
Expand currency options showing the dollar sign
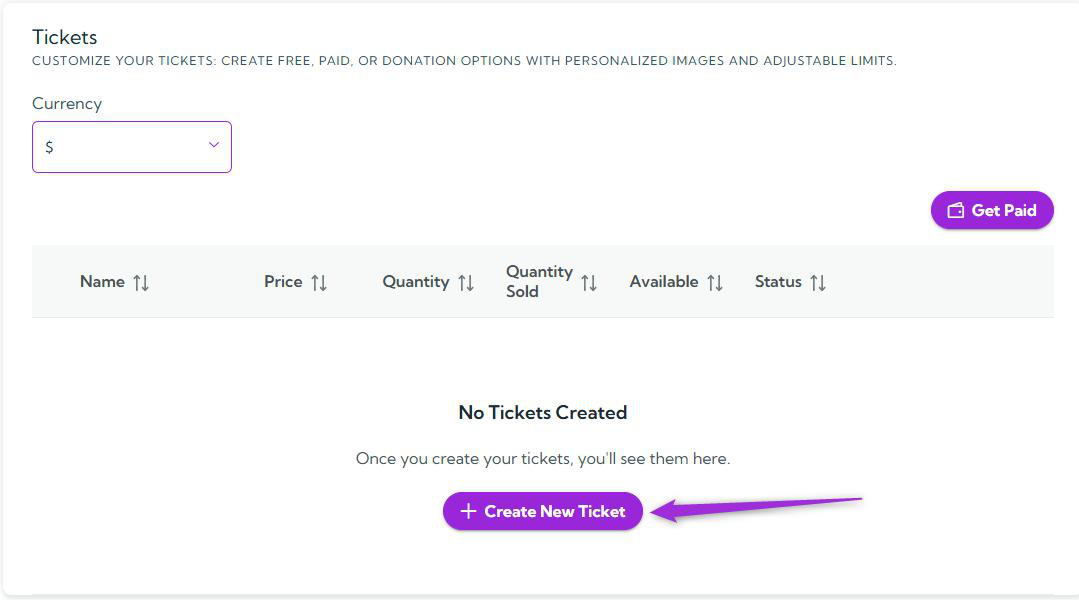131,146
